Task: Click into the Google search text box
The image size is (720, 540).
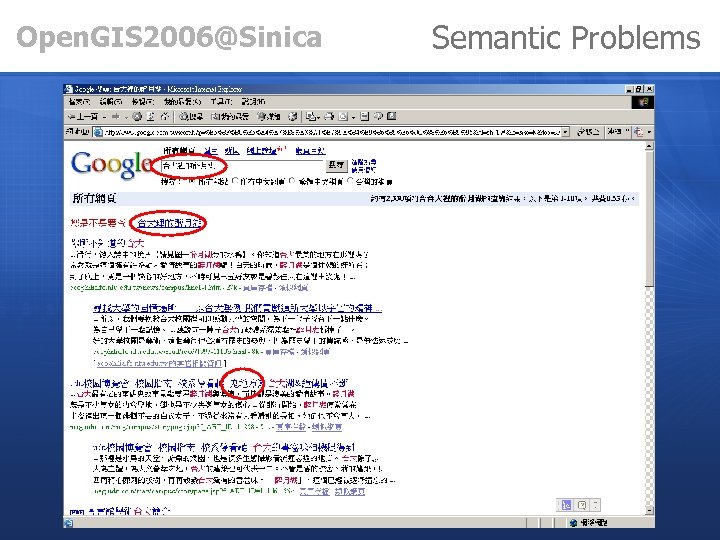Action: [x=242, y=165]
